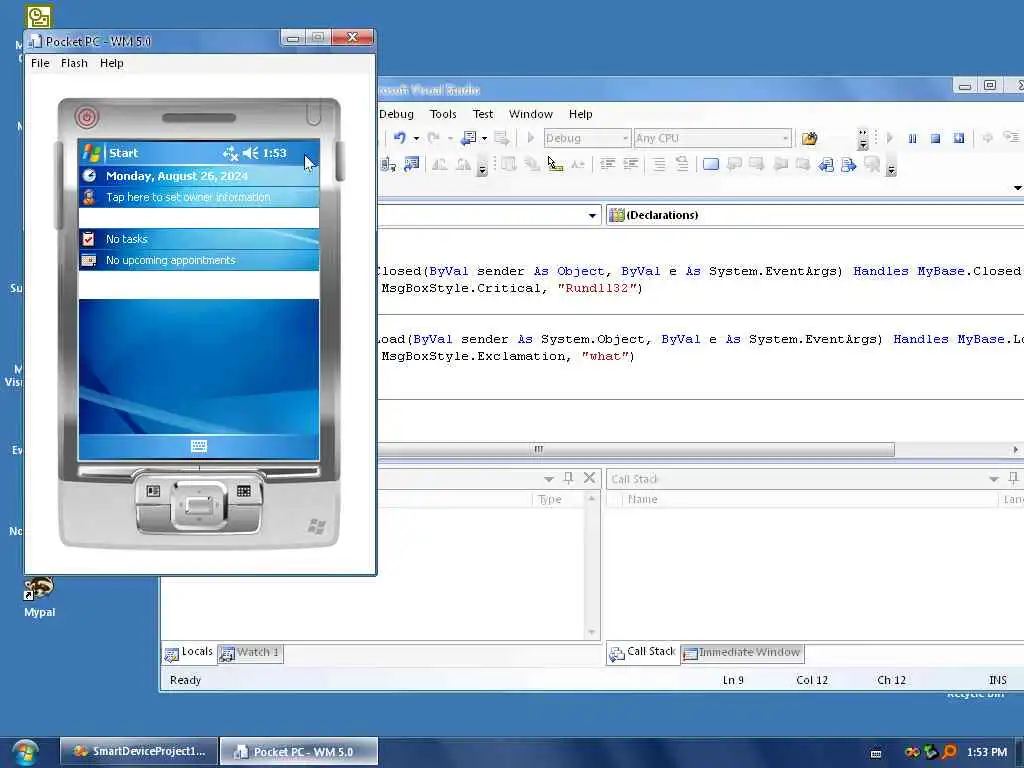1024x768 pixels.
Task: Tap the connectivity icon on the Pocket PC screen
Action: pos(230,153)
